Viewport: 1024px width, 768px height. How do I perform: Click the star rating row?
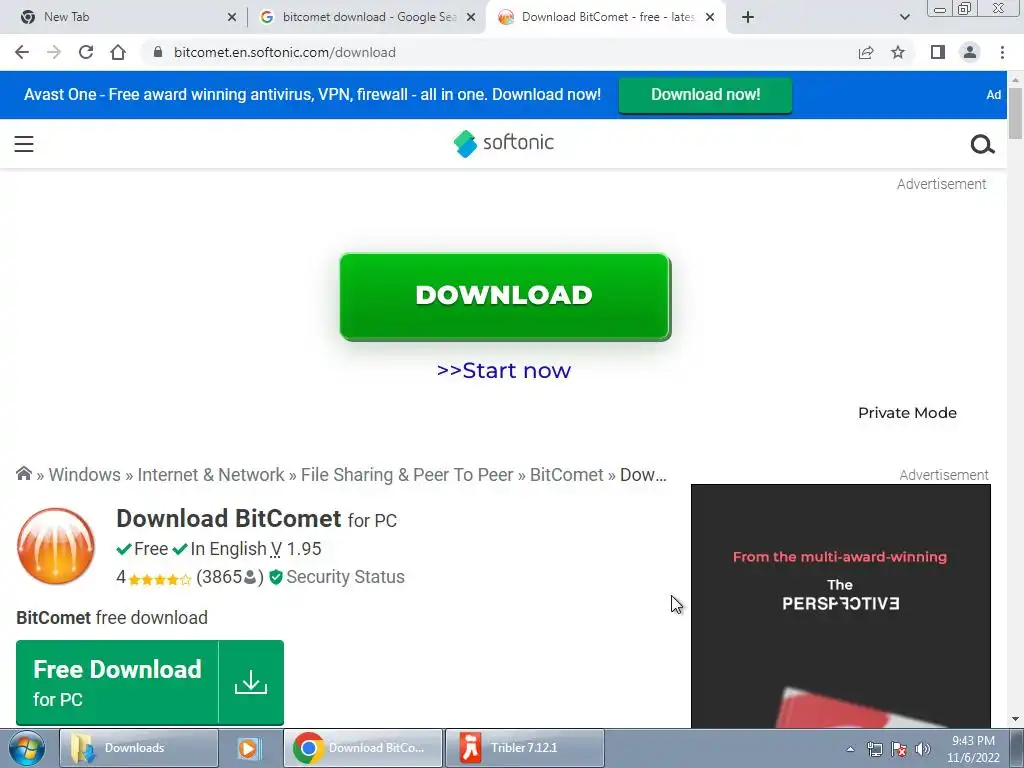(160, 579)
